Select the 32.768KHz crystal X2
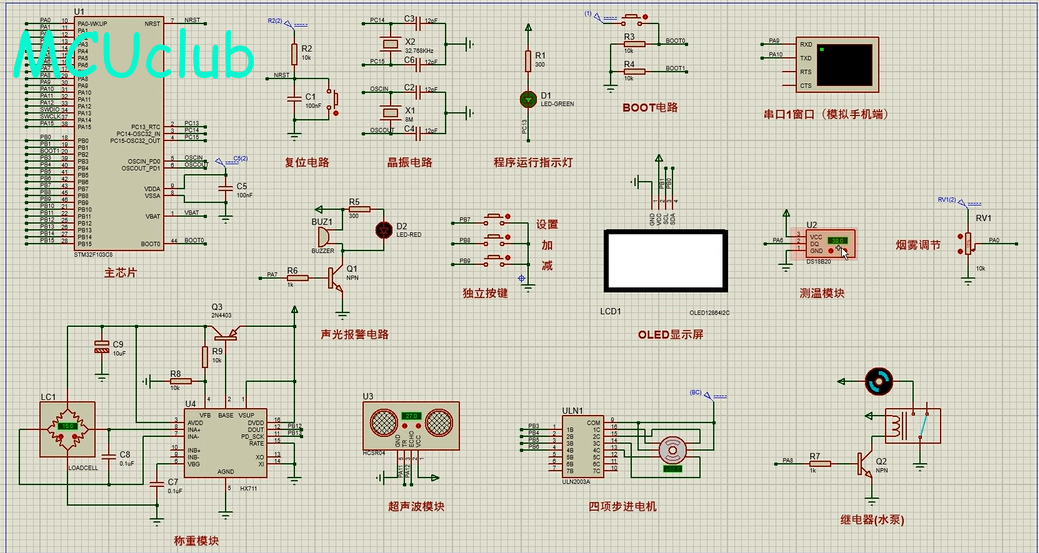Screen dimensions: 1039x553 [391, 44]
